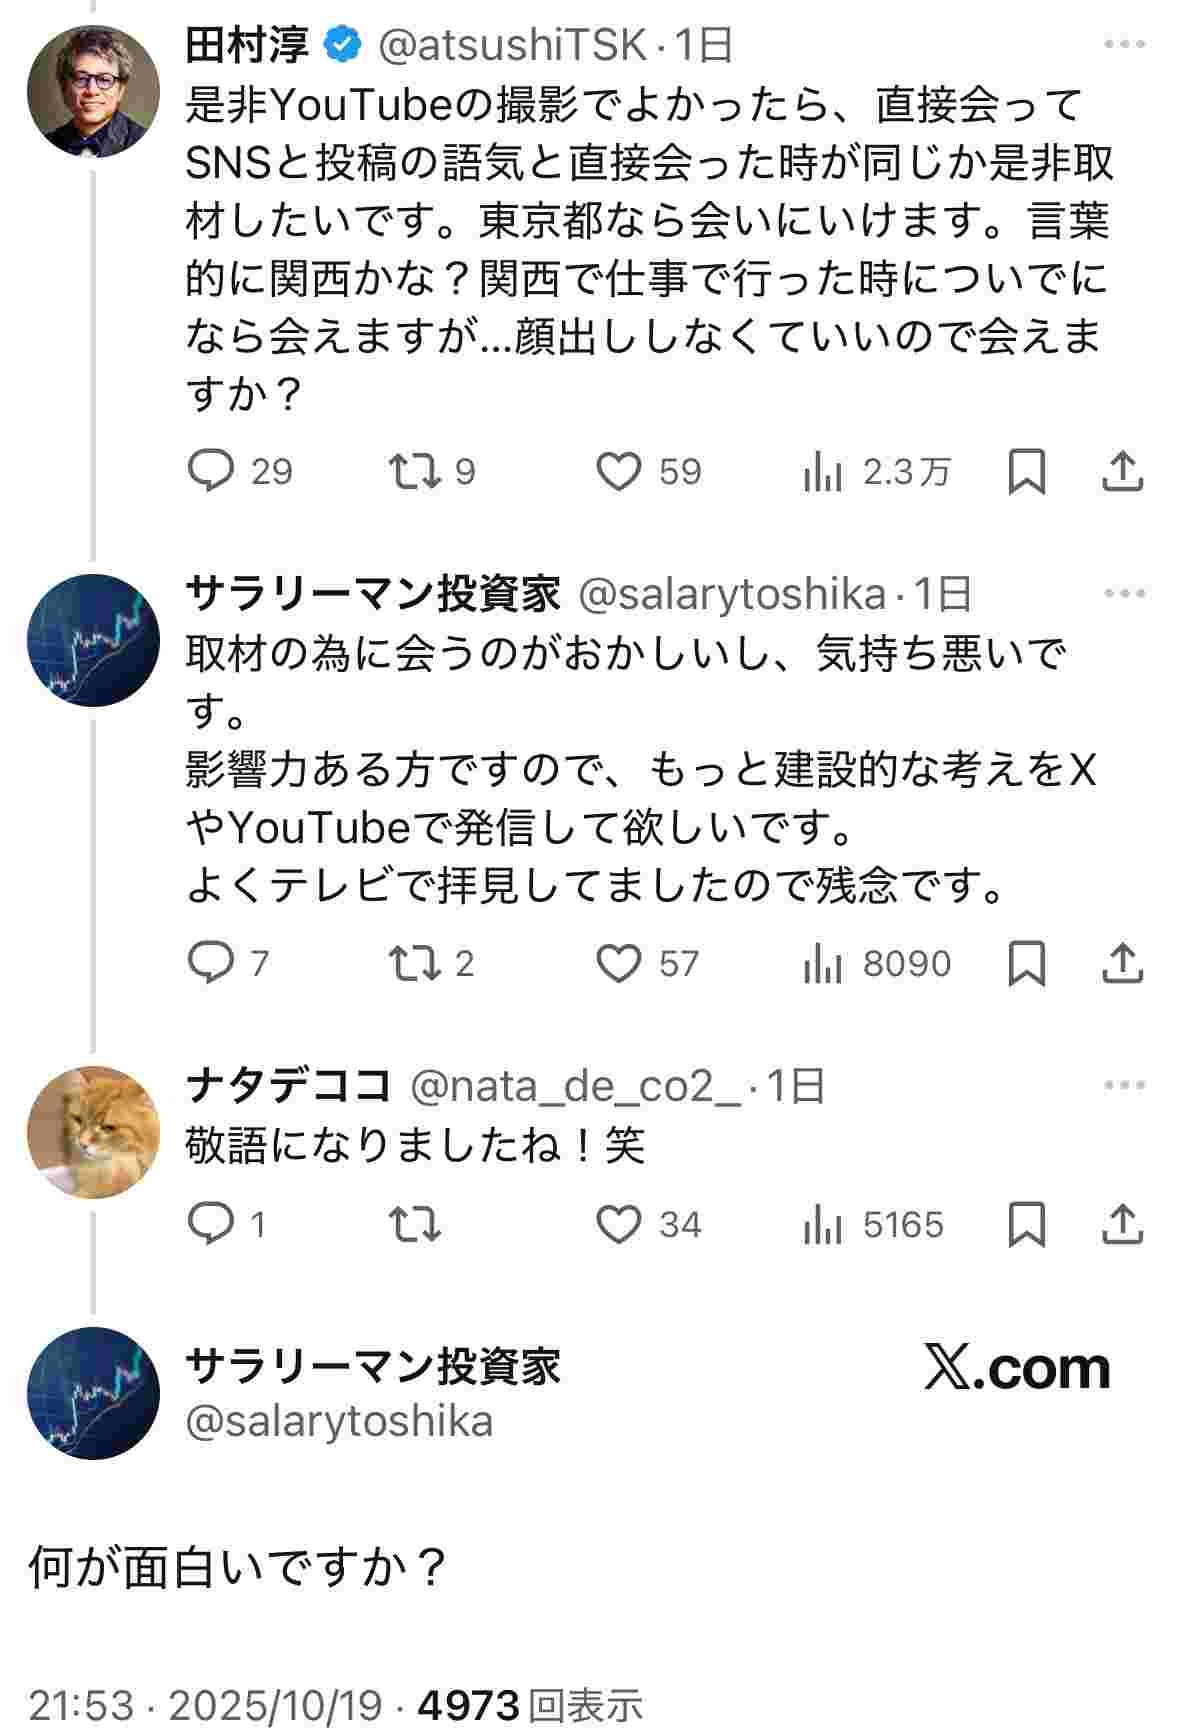This screenshot has width=1179, height=1734.
Task: Retweet サラリーマン投資家's reply with 2 reposts
Action: (414, 963)
